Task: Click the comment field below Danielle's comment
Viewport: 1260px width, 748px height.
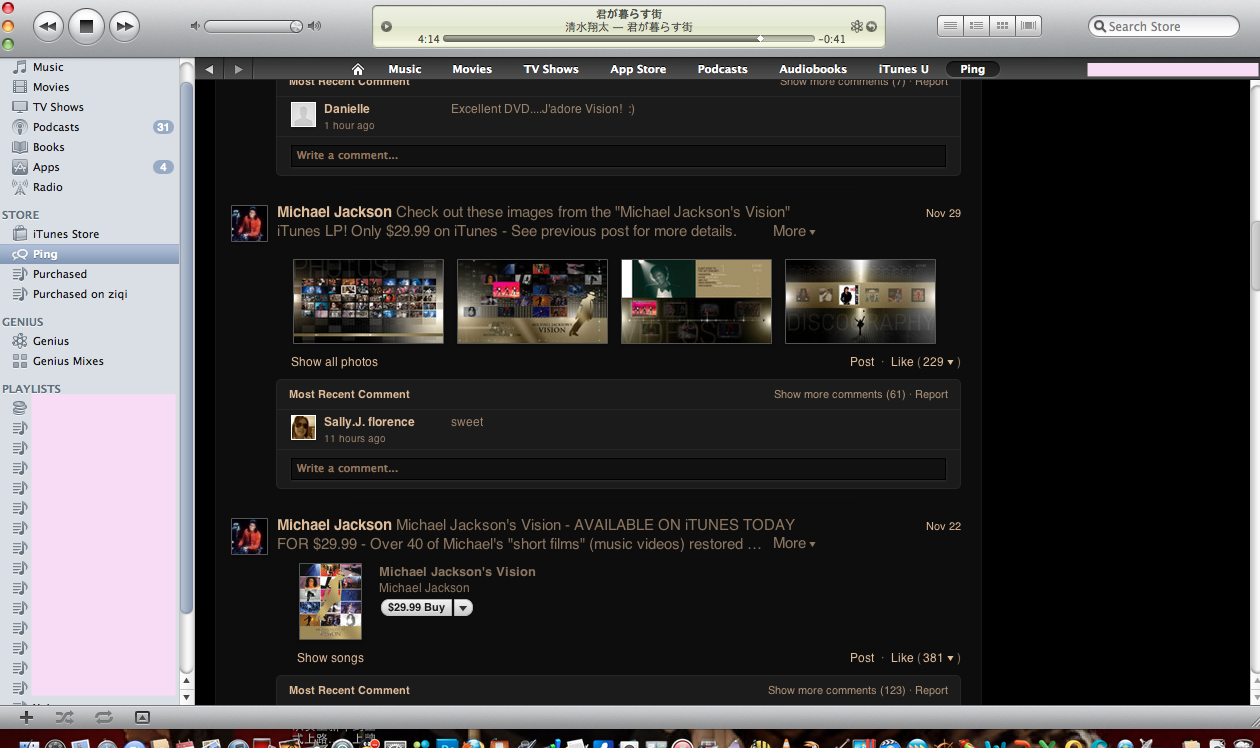Action: pyautogui.click(x=618, y=156)
